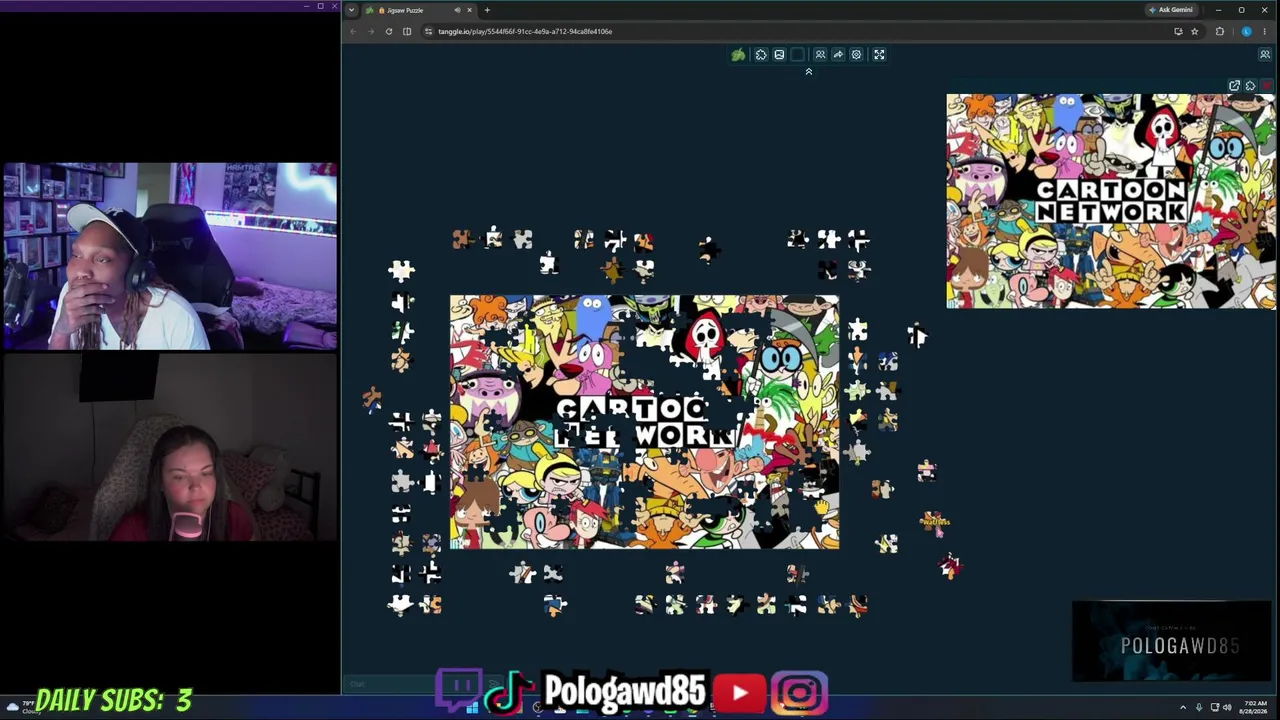1280x720 pixels.
Task: Click the Ask Gemini button
Action: [x=1171, y=10]
